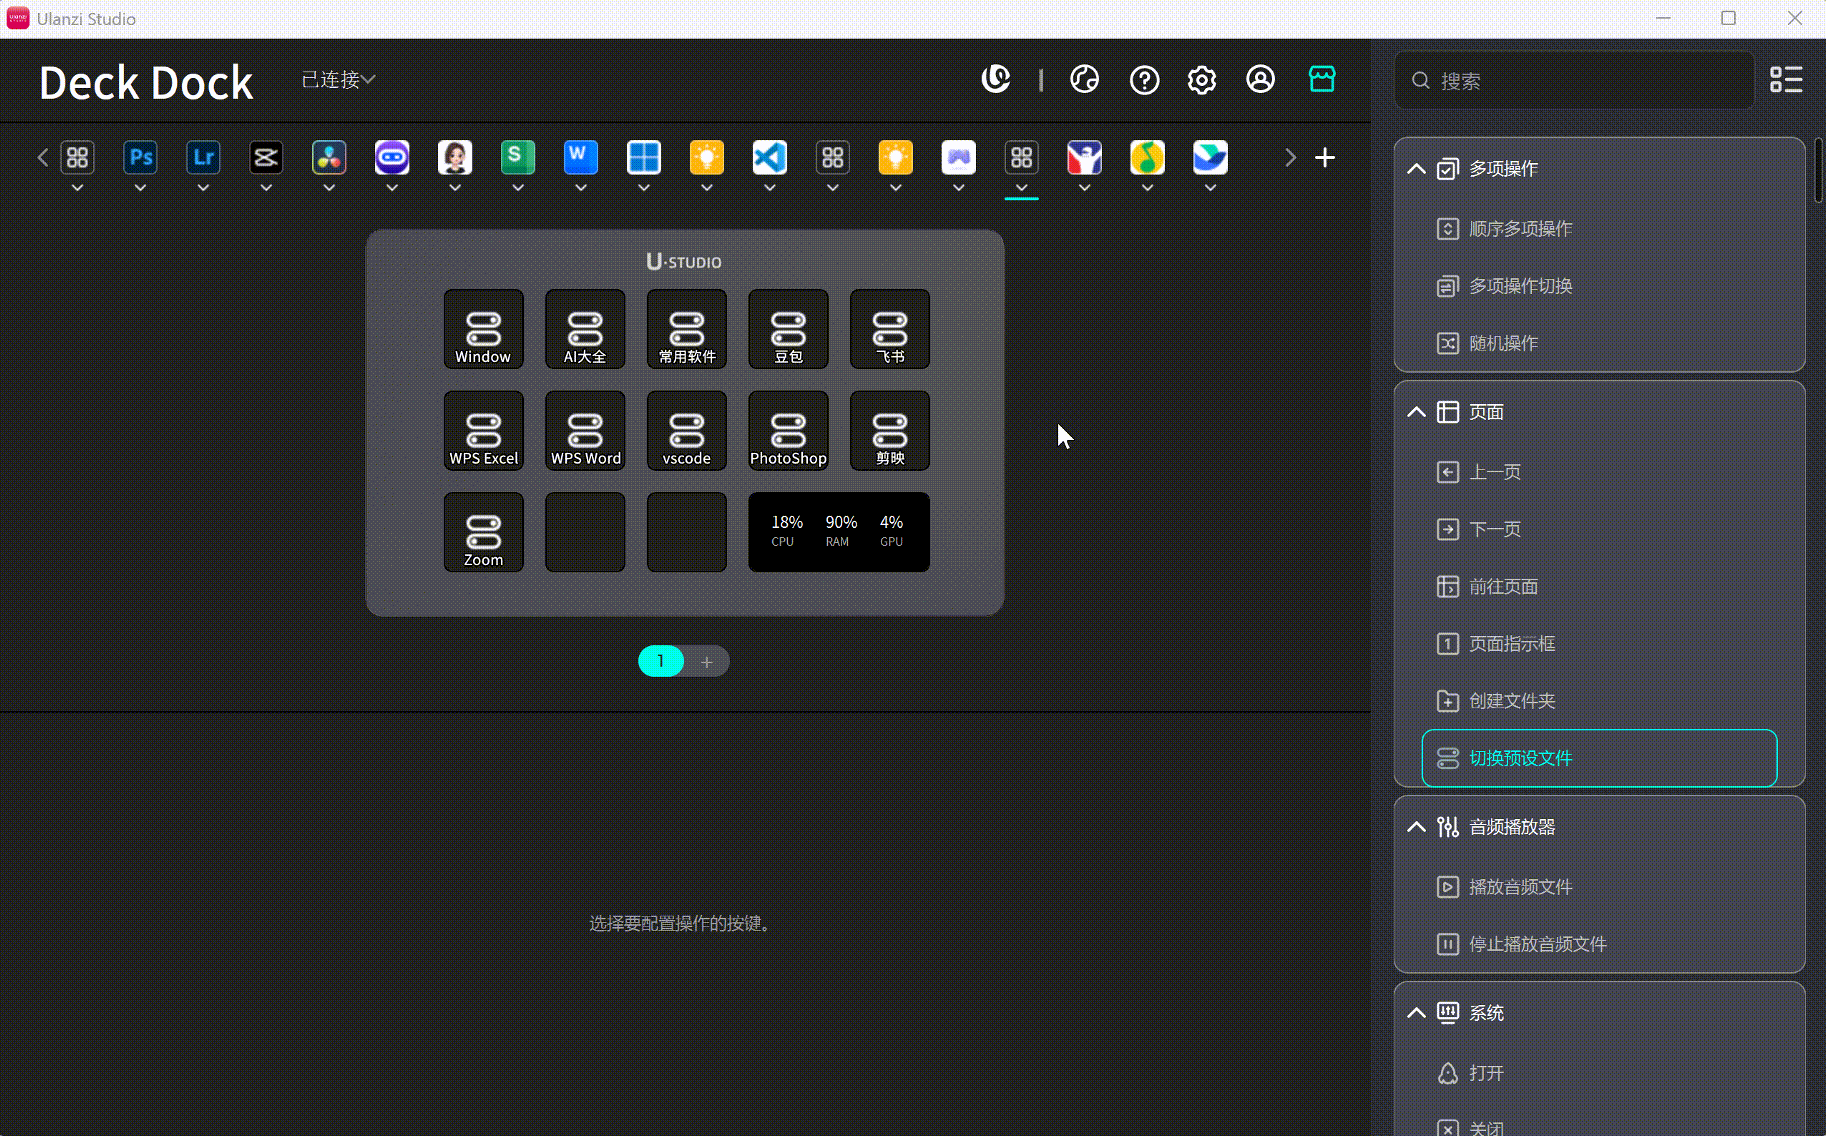Select the WPS Word profile icon

(x=580, y=158)
